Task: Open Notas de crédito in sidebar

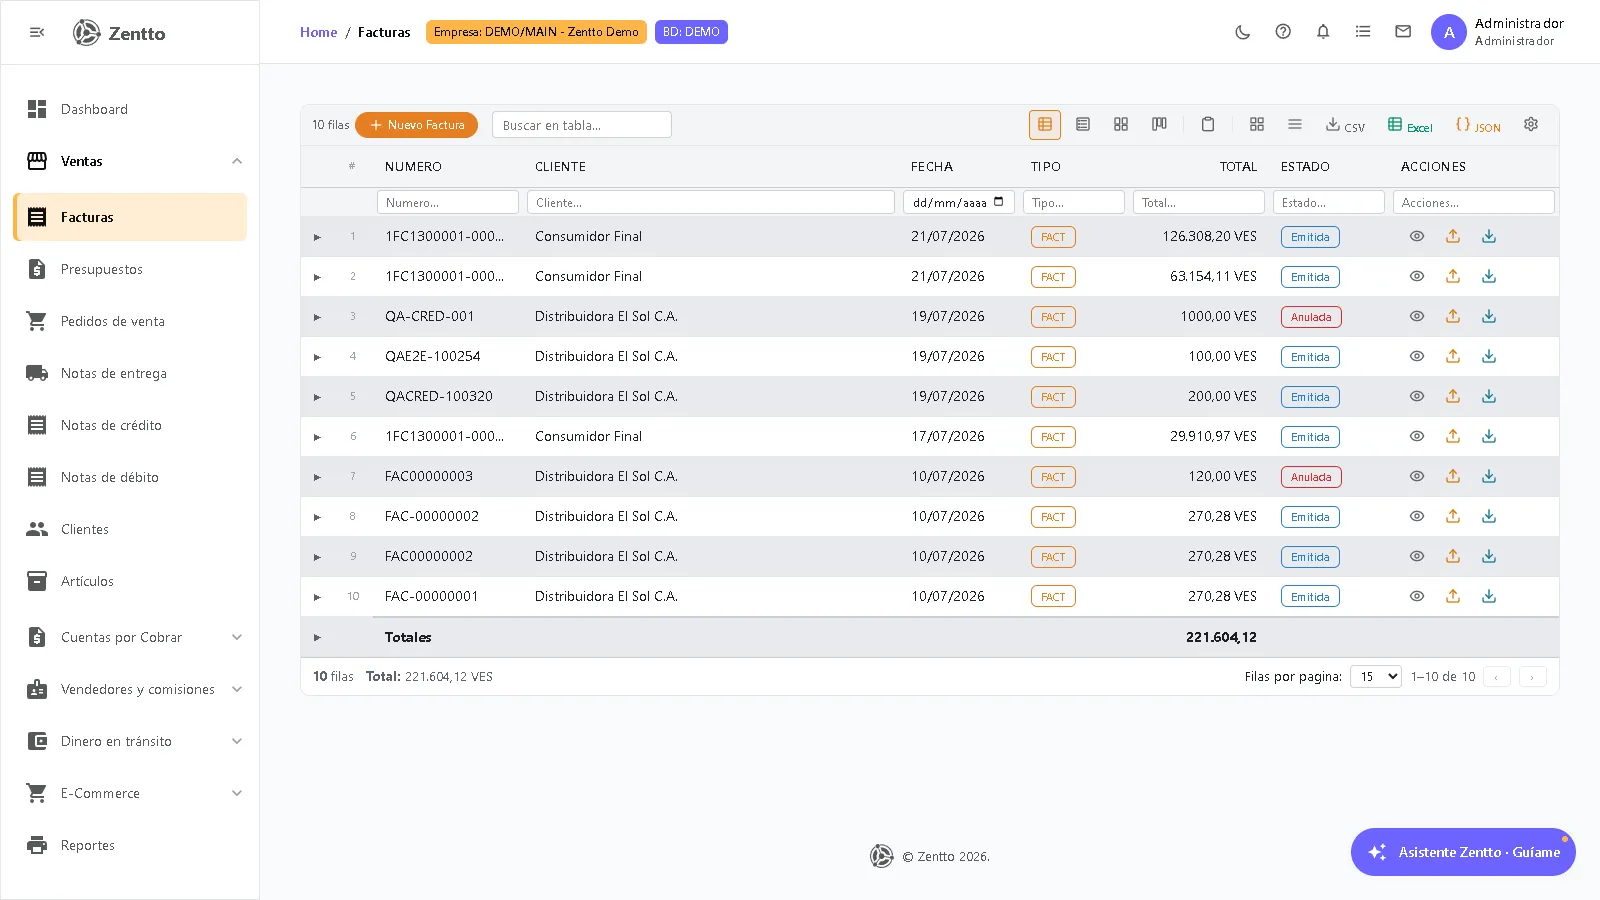Action: point(130,425)
